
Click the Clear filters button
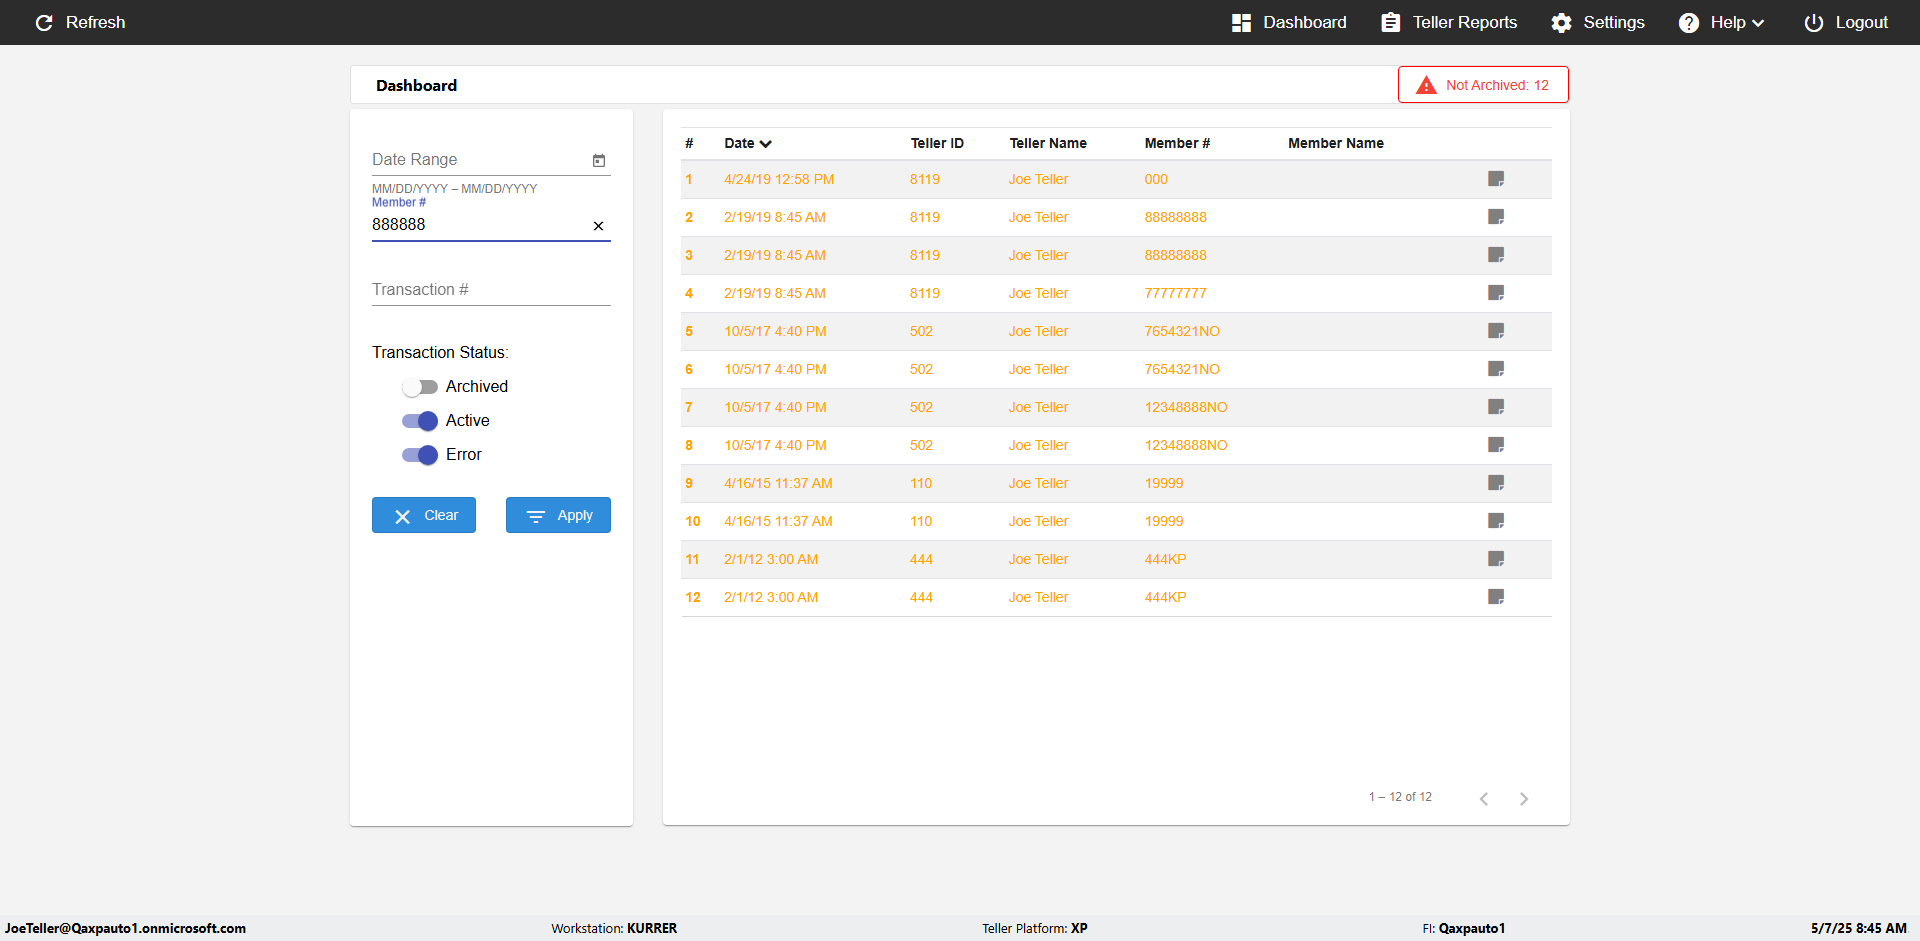click(424, 515)
